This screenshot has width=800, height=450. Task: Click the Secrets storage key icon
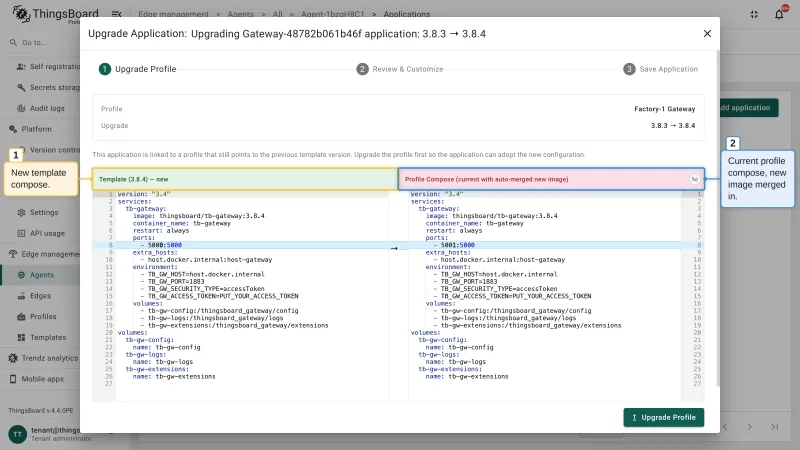tap(21, 87)
